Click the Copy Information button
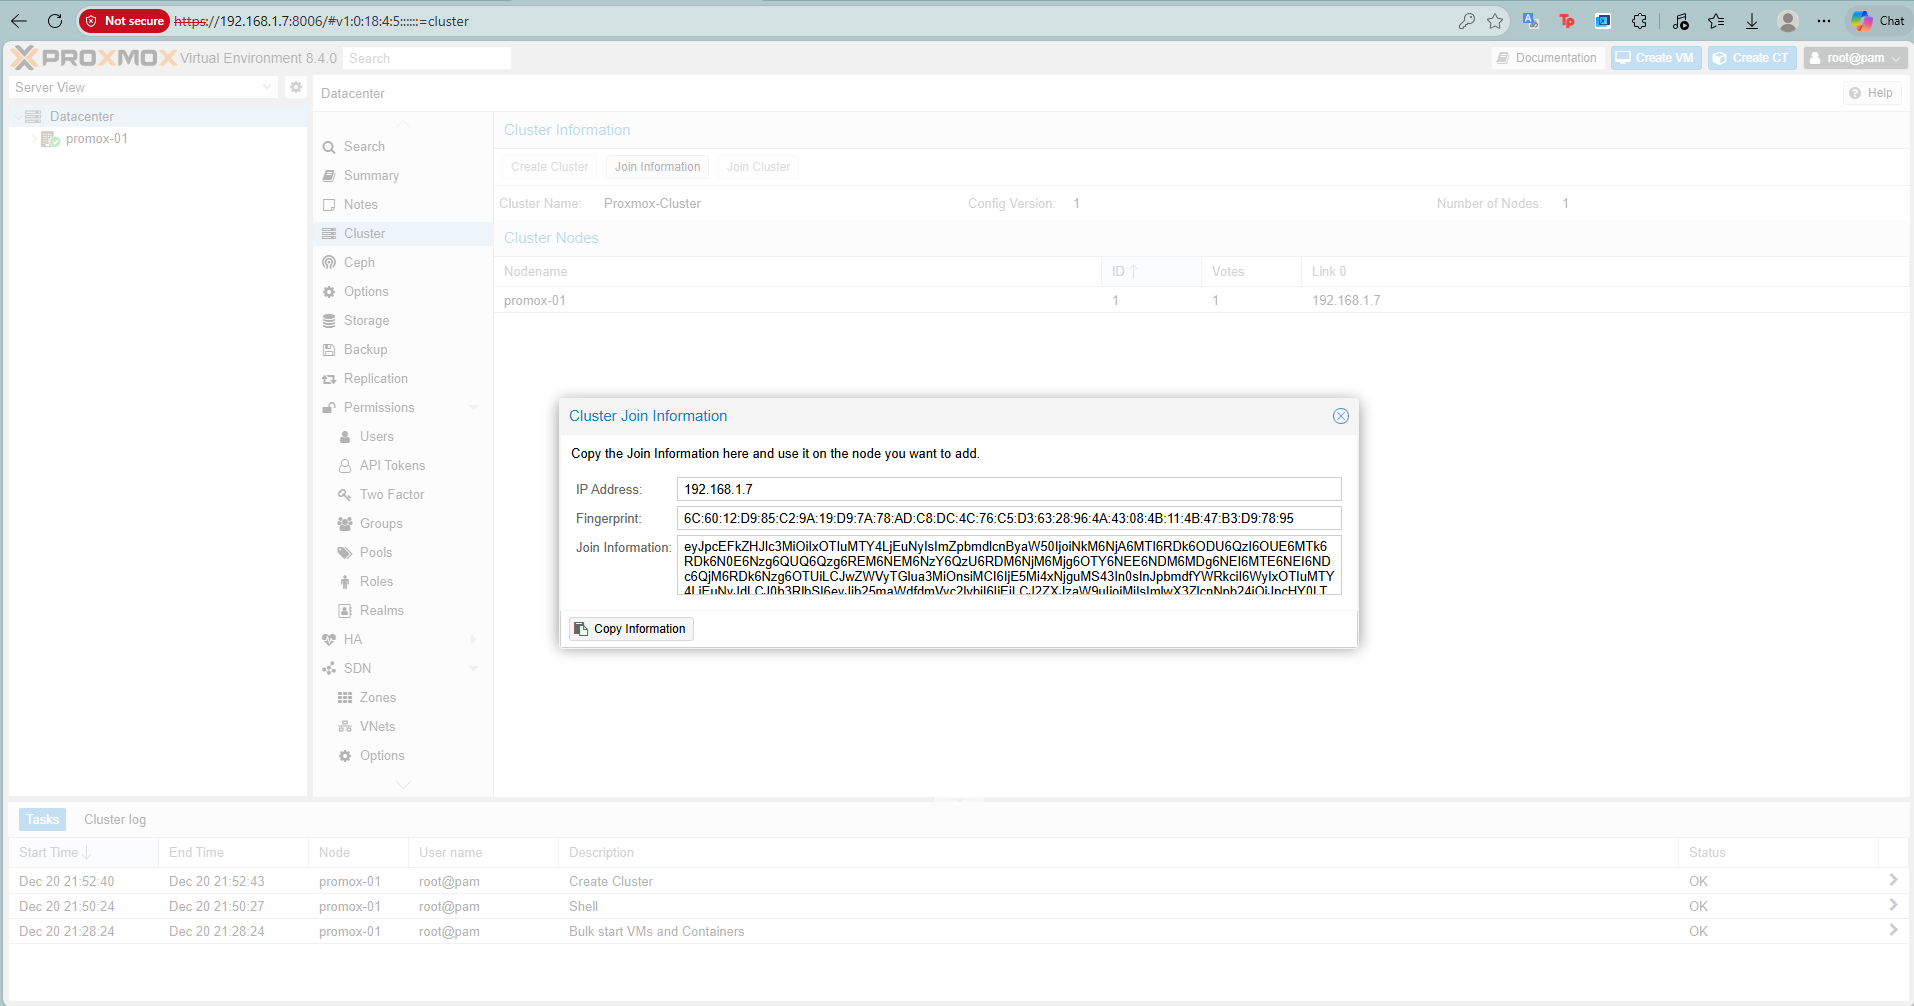 coord(631,629)
